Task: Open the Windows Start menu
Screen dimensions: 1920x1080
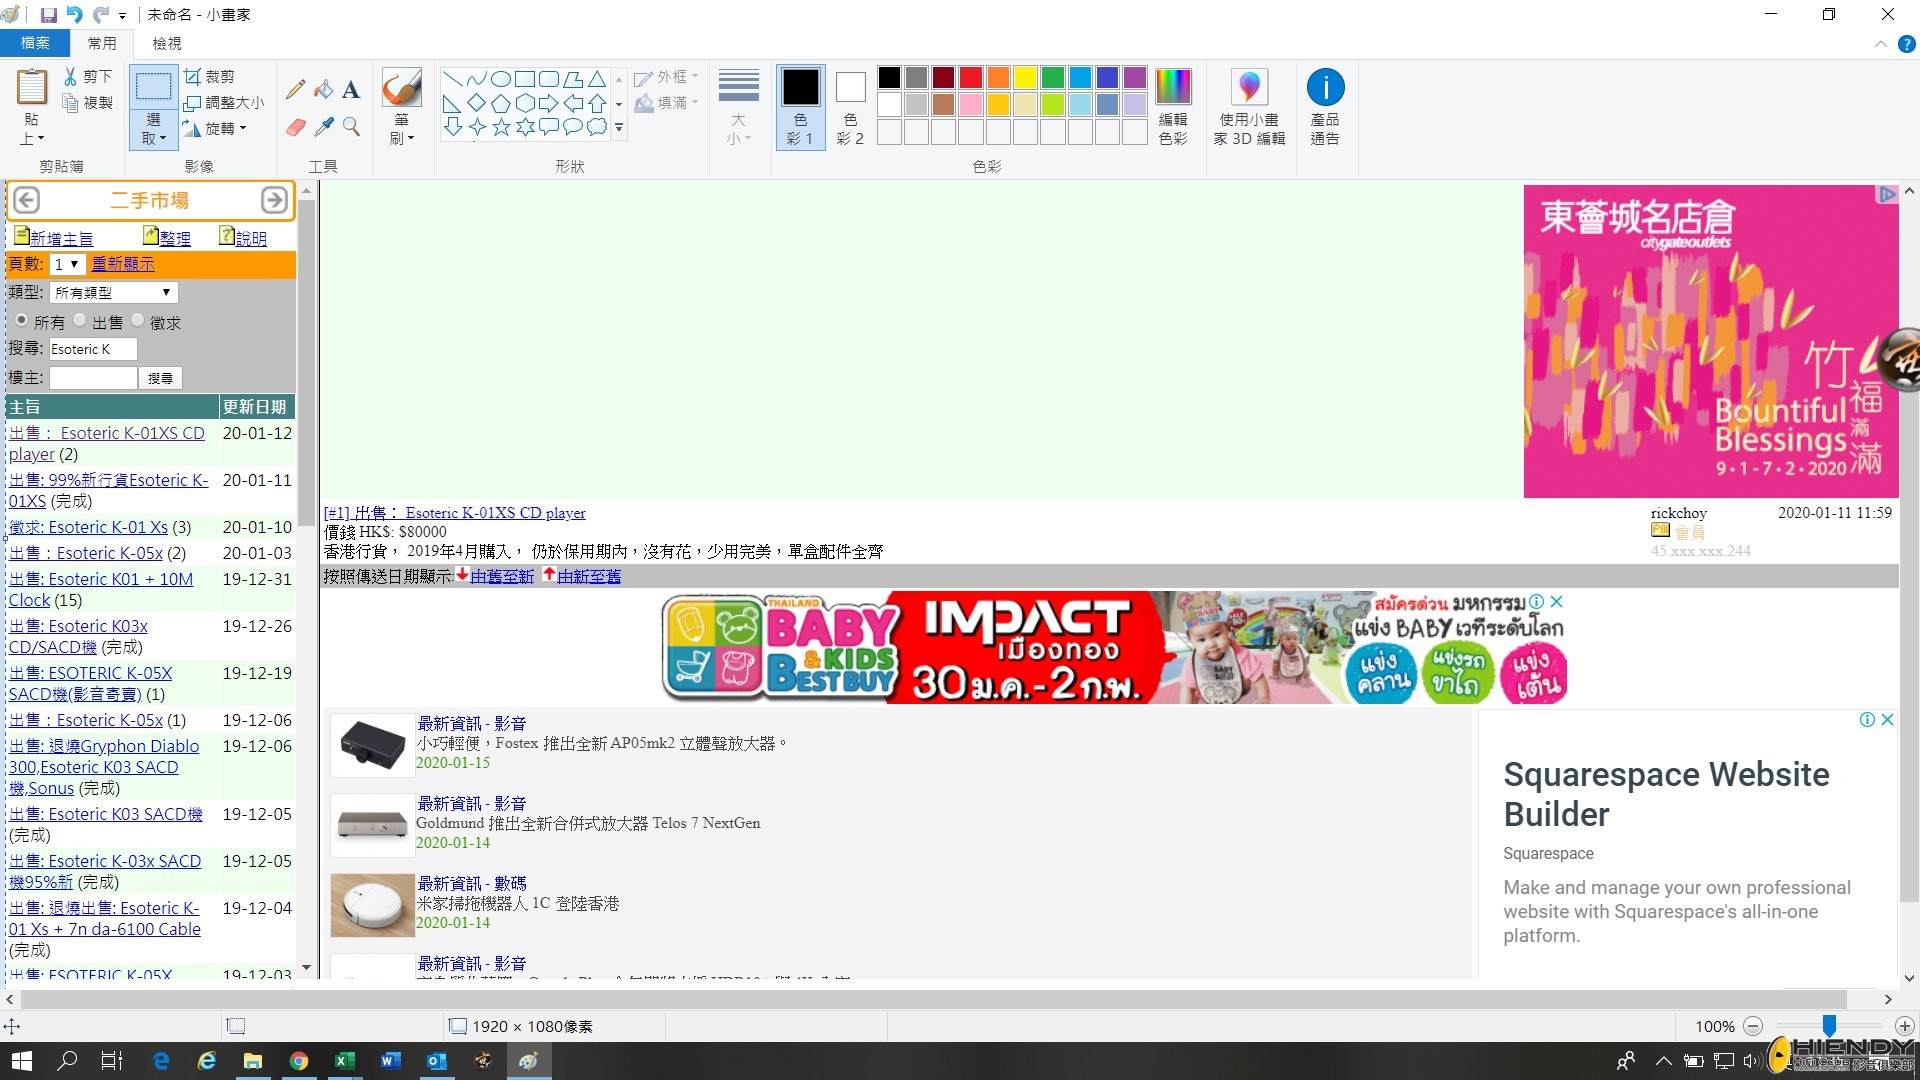Action: pyautogui.click(x=22, y=1061)
